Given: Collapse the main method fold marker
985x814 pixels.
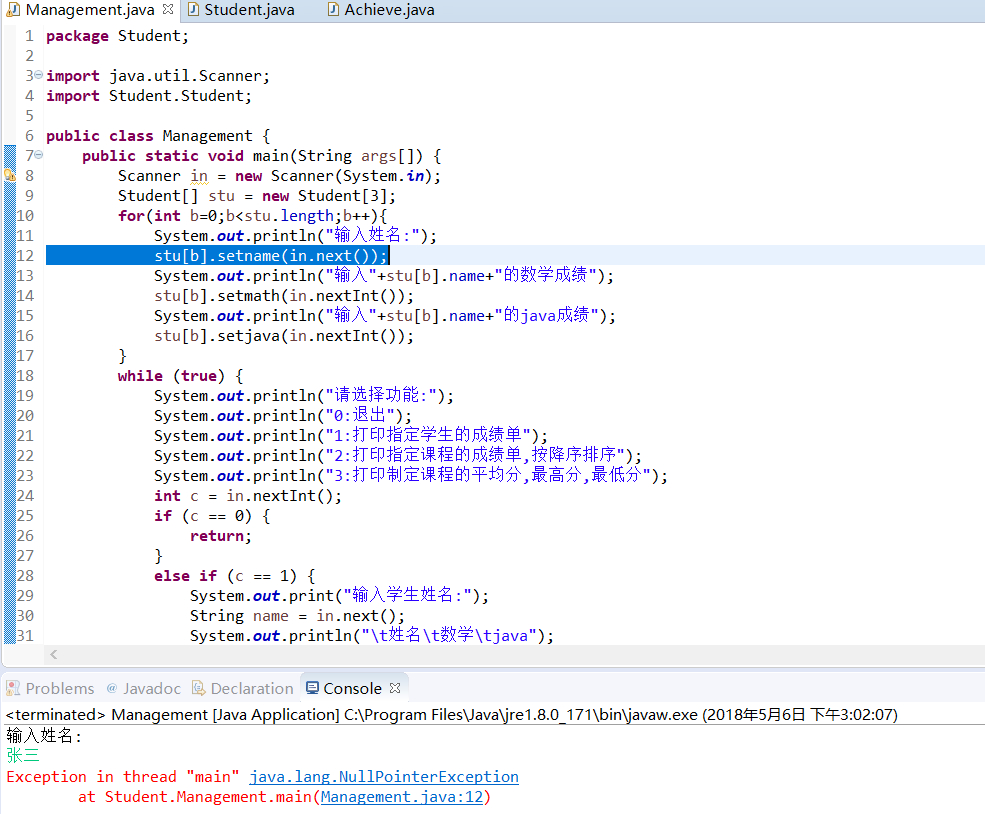Looking at the screenshot, I should pos(39,155).
